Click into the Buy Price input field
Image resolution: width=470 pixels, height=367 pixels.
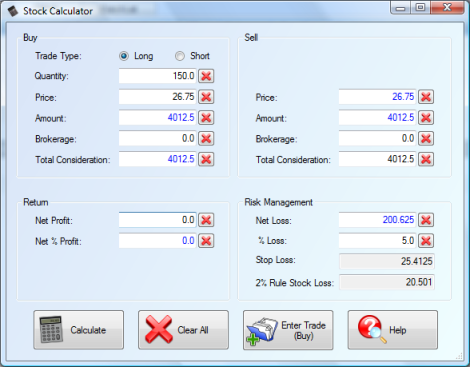[x=158, y=97]
